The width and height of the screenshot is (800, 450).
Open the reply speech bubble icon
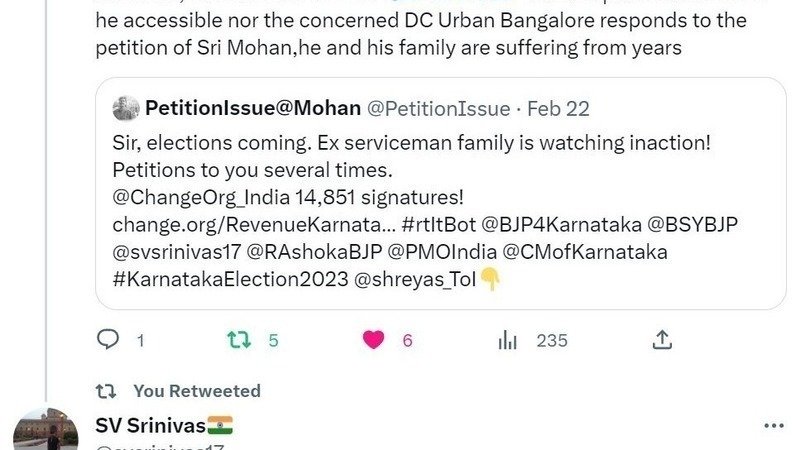coord(108,339)
